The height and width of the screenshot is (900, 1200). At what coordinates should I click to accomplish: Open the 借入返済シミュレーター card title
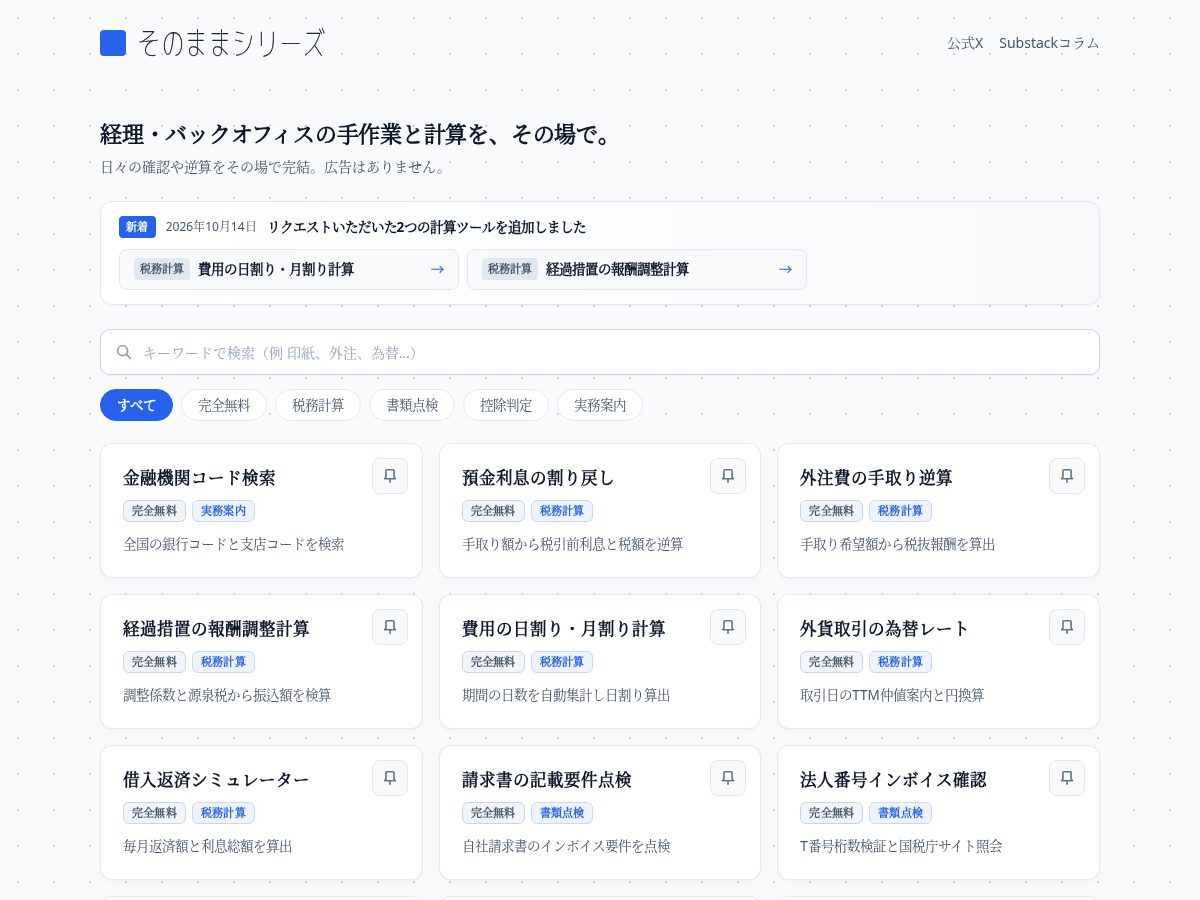click(x=216, y=780)
